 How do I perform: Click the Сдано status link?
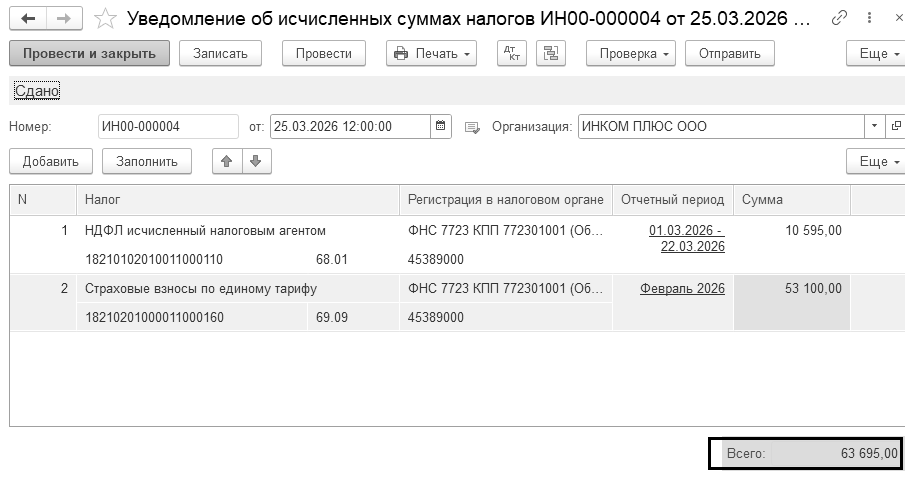37,91
